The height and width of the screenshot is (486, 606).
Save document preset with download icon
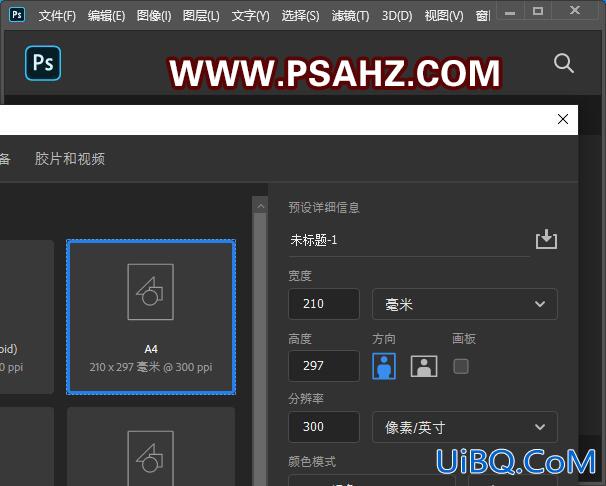pos(546,239)
